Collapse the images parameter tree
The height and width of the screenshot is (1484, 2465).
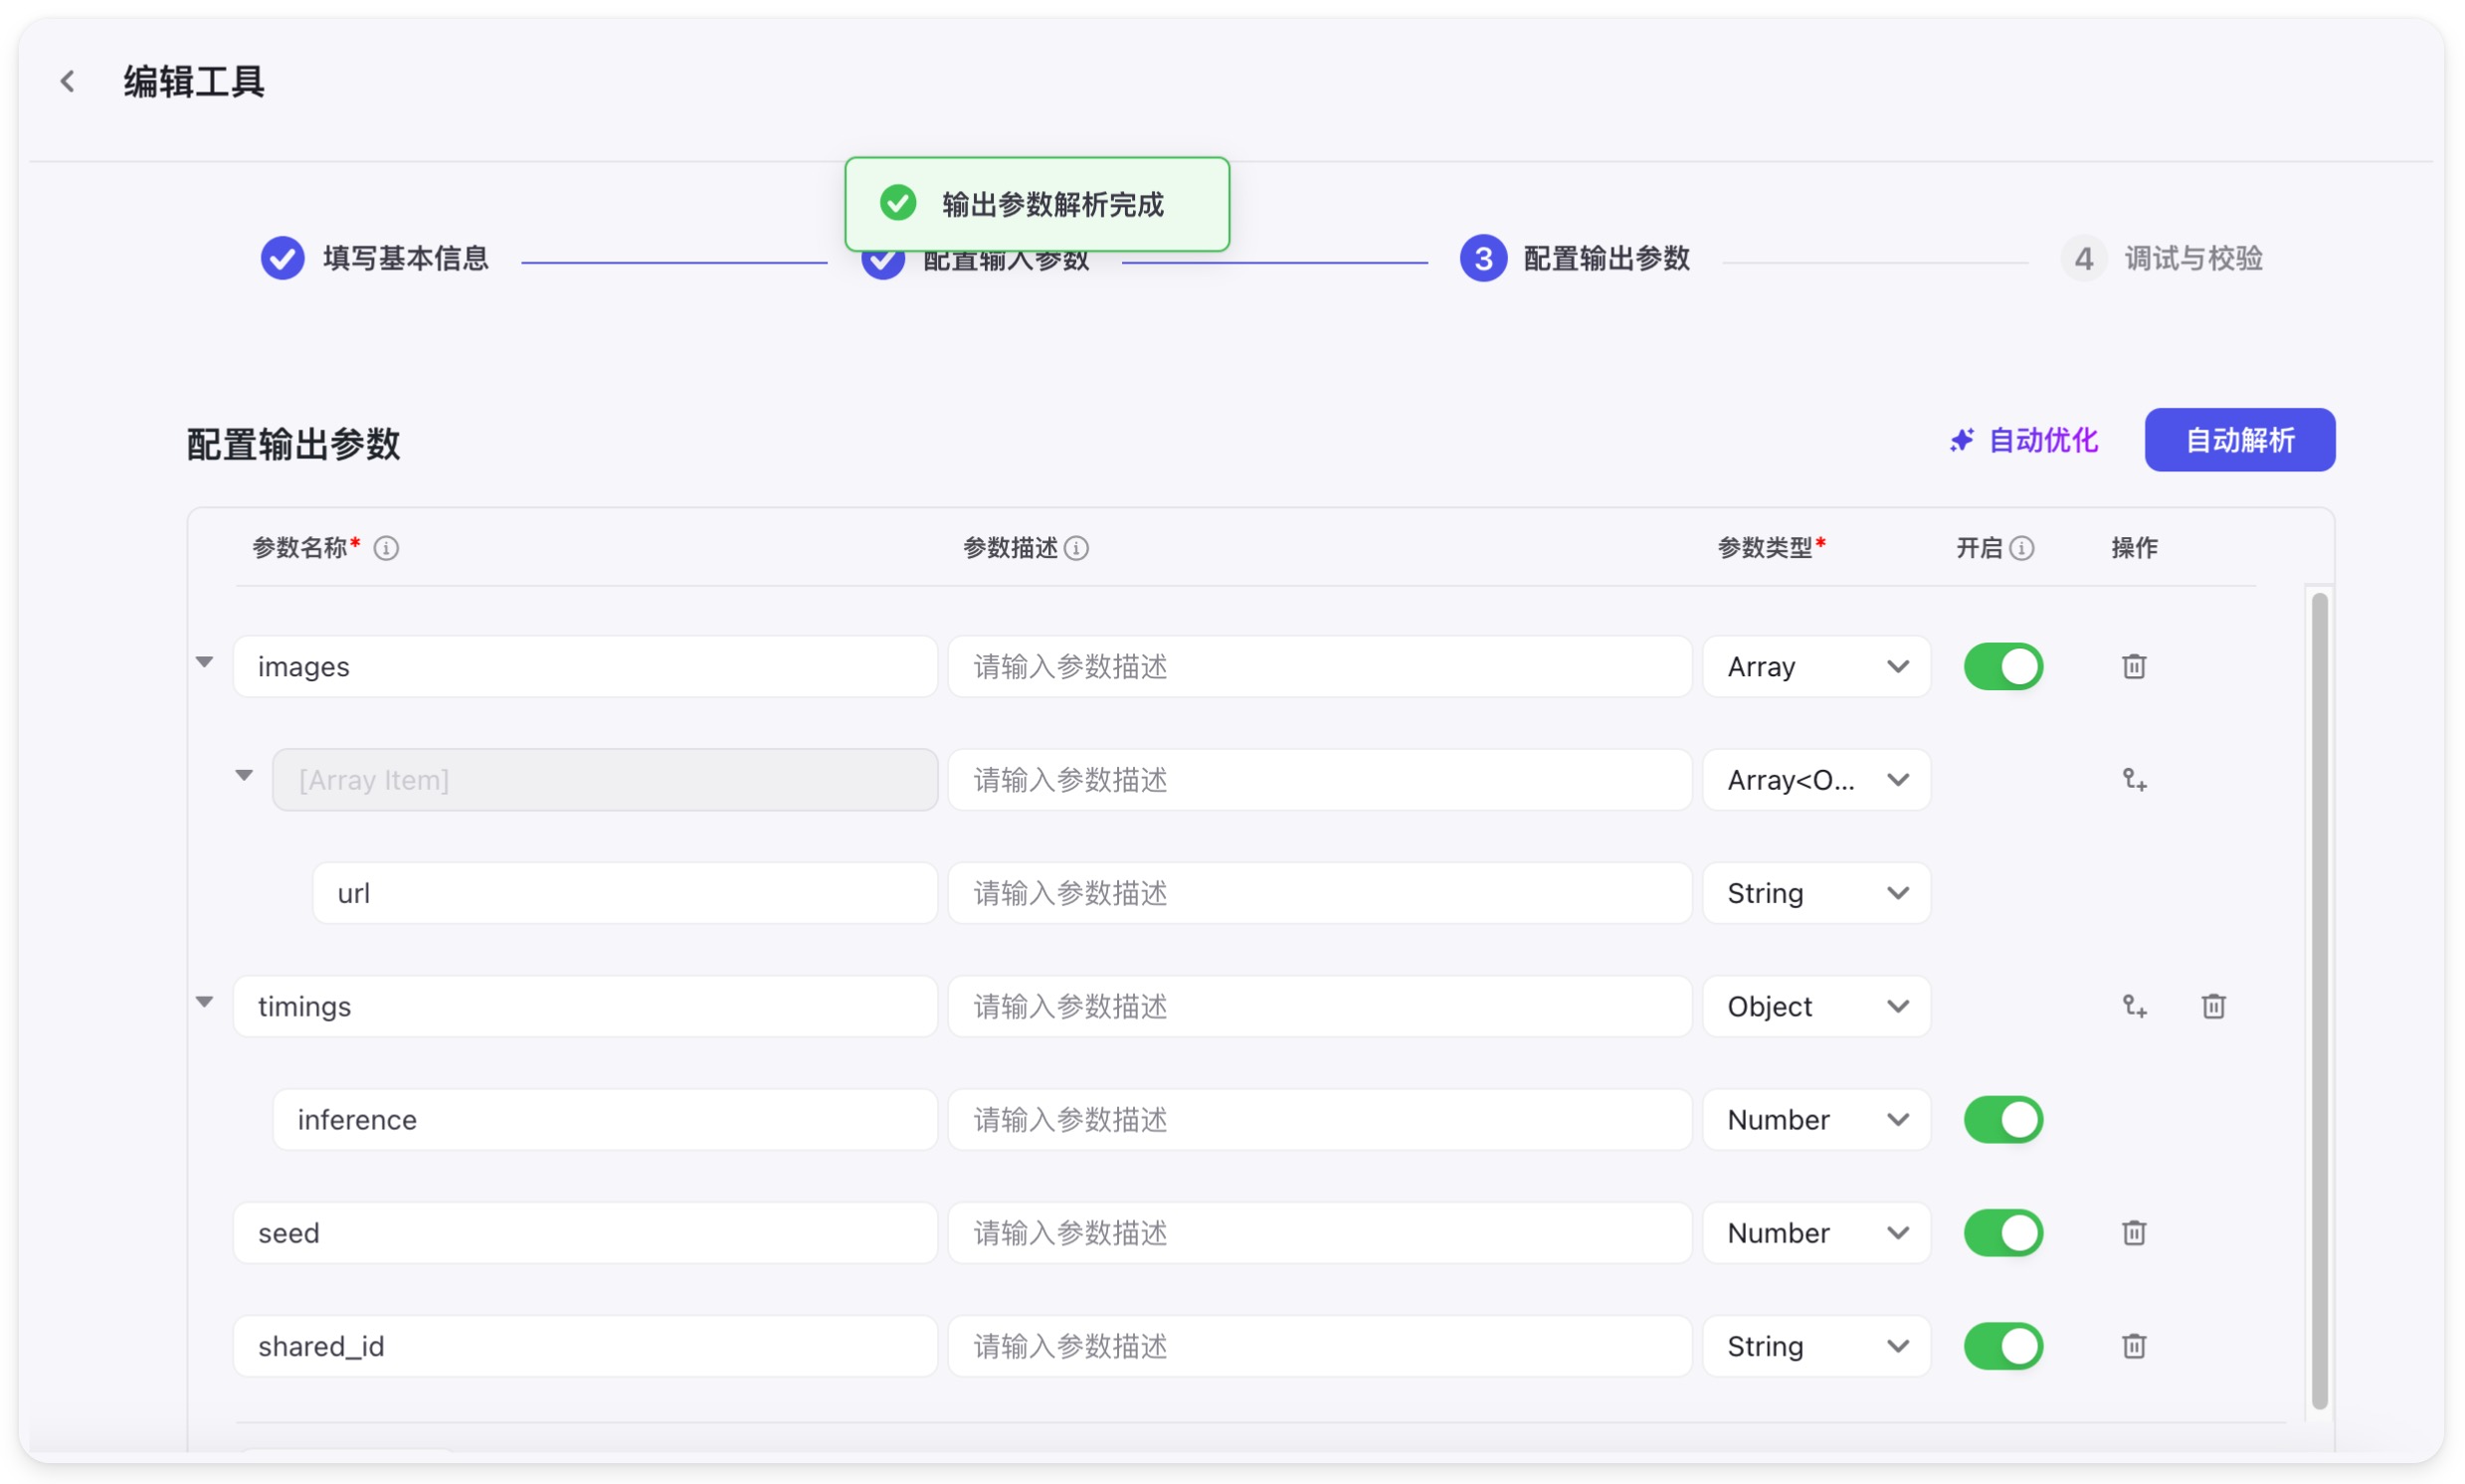pos(205,662)
